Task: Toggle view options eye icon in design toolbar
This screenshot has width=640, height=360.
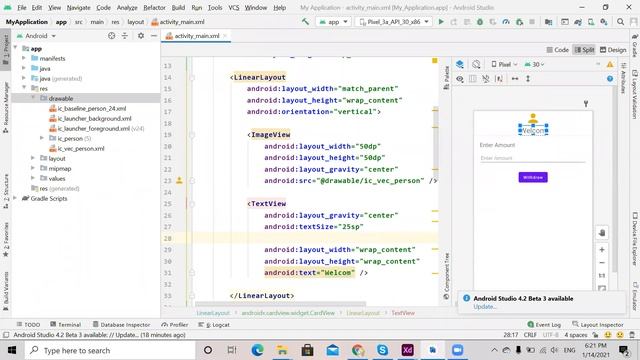Action: (x=460, y=79)
